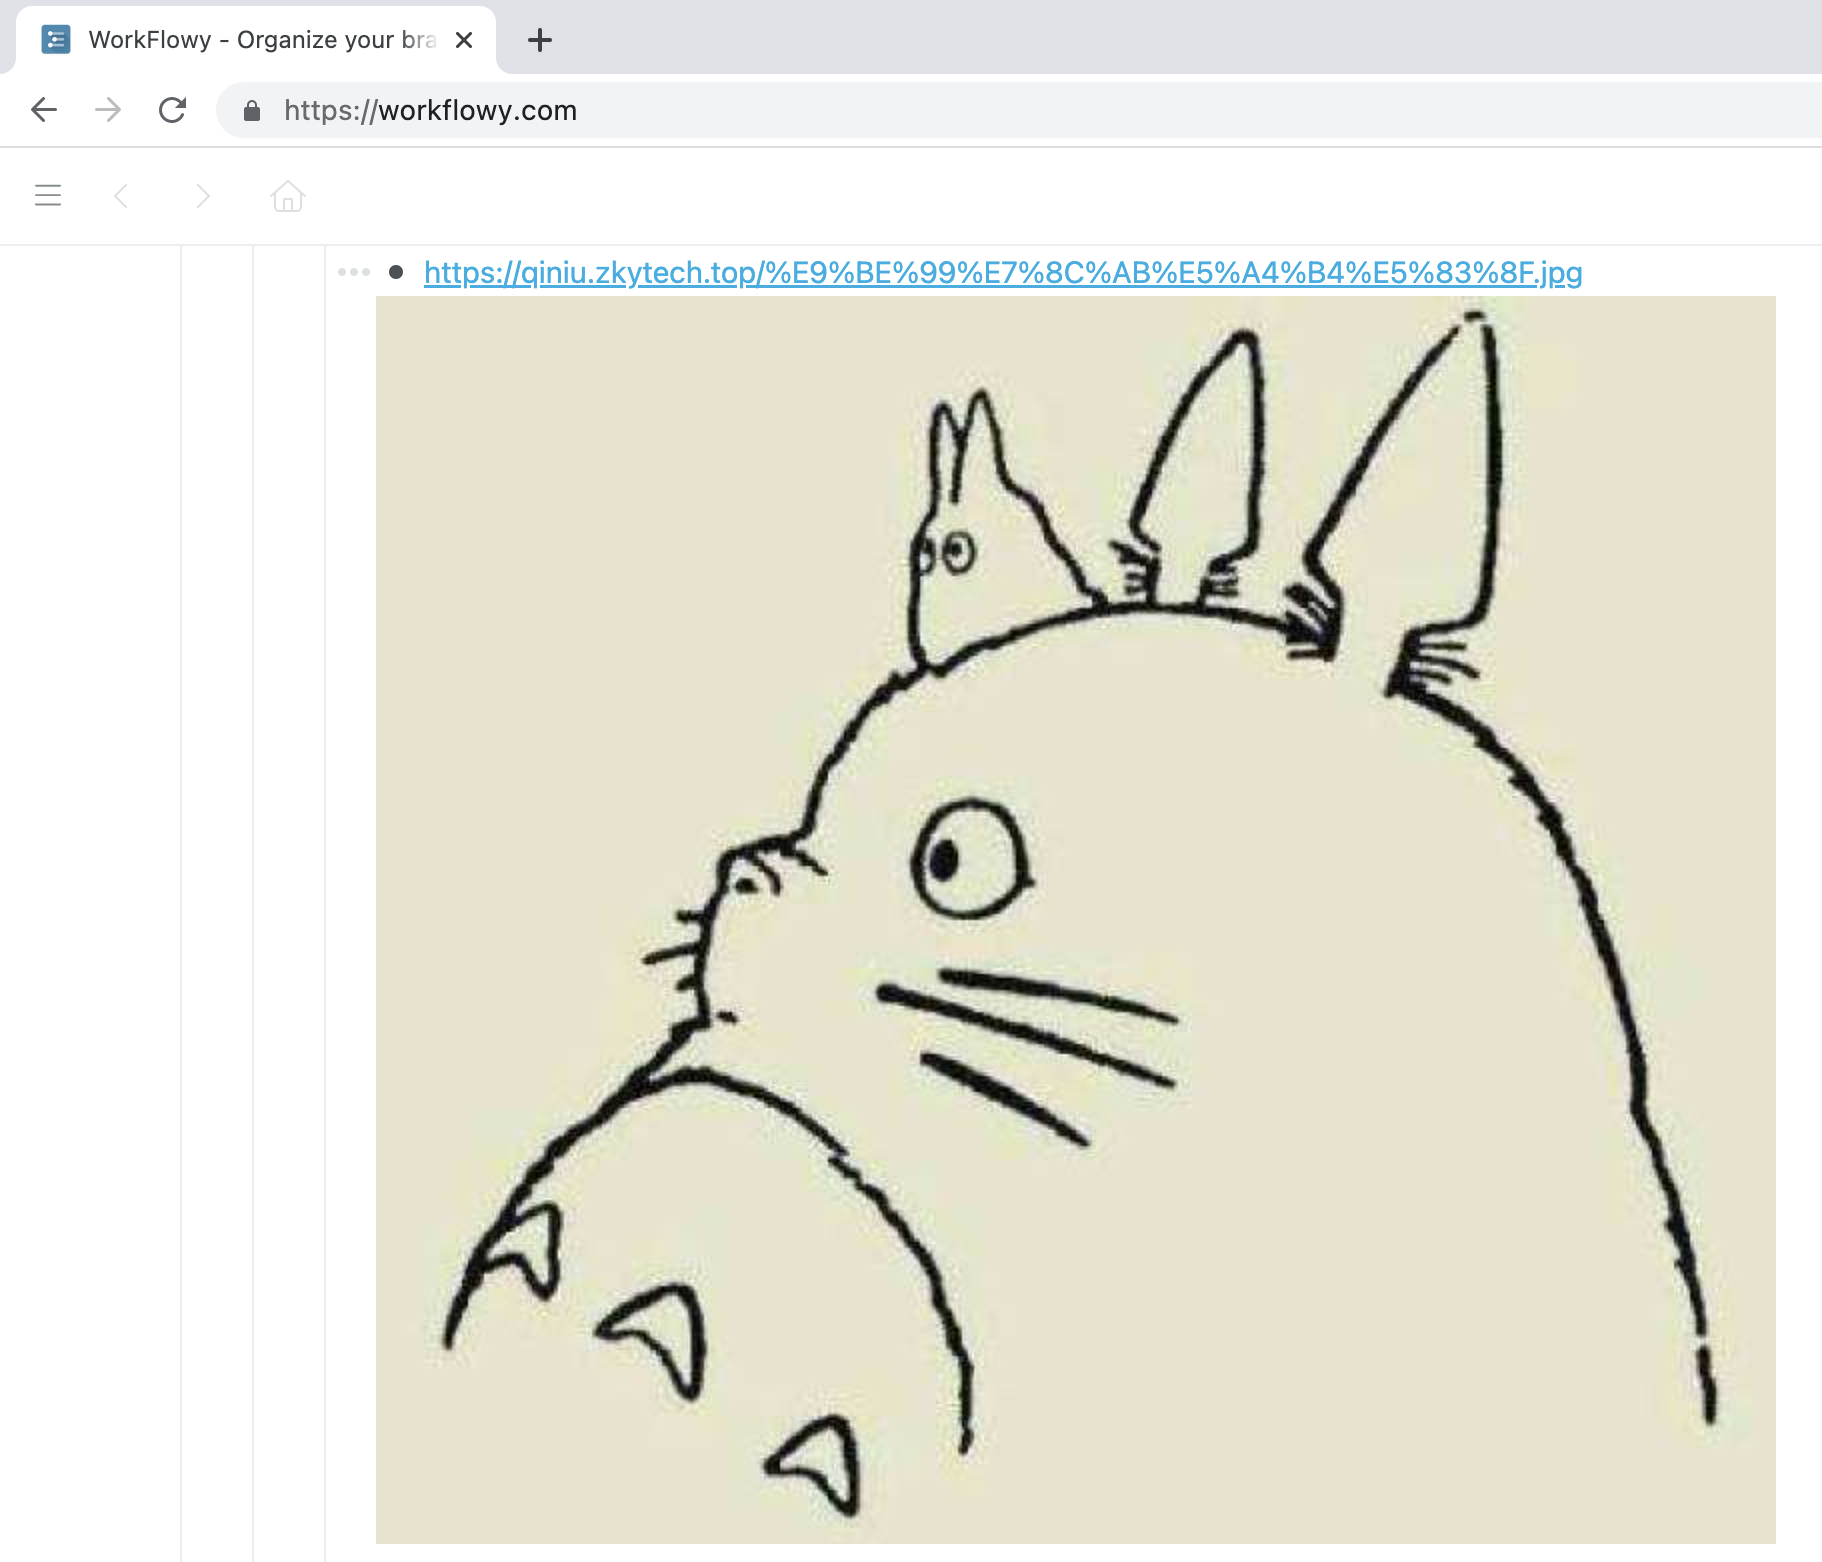View site info via the lock icon
Viewport: 1822px width, 1562px height.
(x=252, y=110)
